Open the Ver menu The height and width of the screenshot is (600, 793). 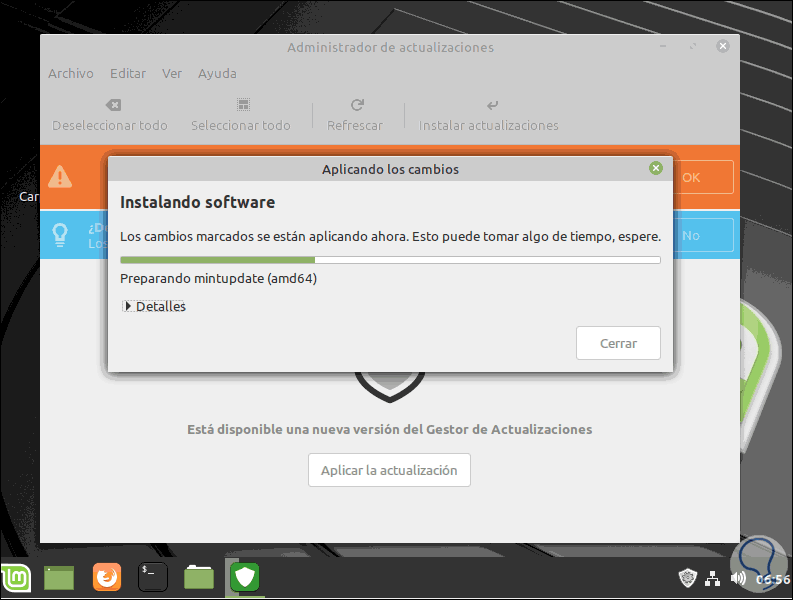click(172, 73)
